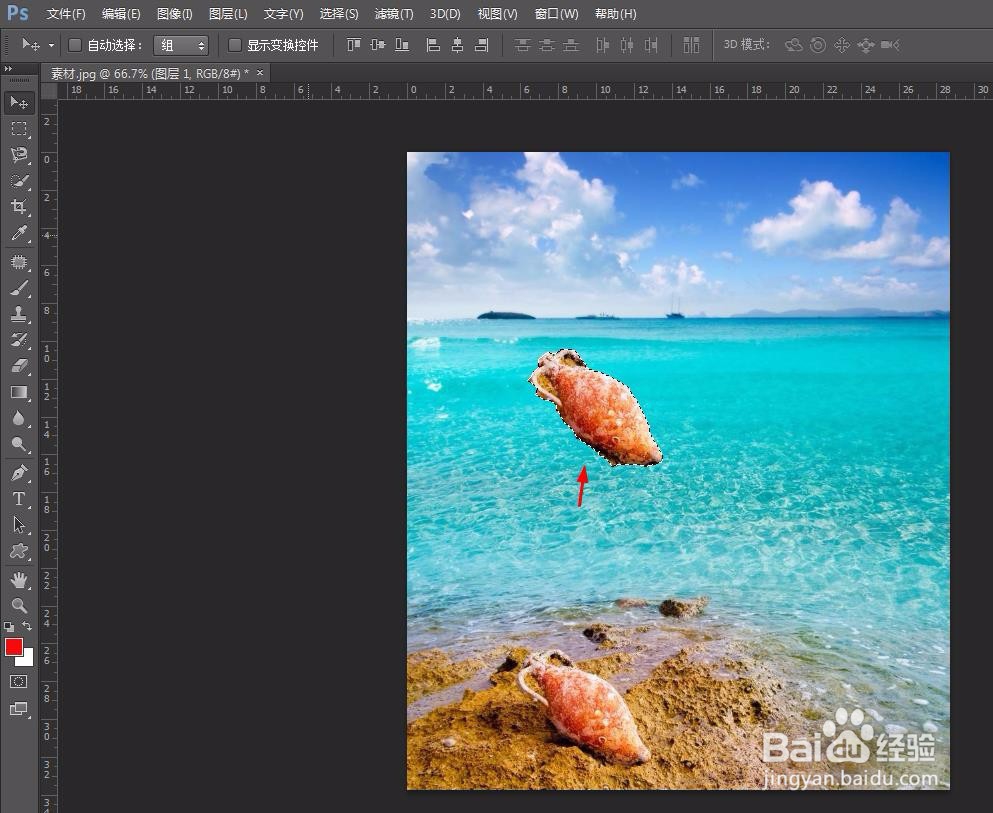Select the Clone Stamp tool

pyautogui.click(x=19, y=313)
